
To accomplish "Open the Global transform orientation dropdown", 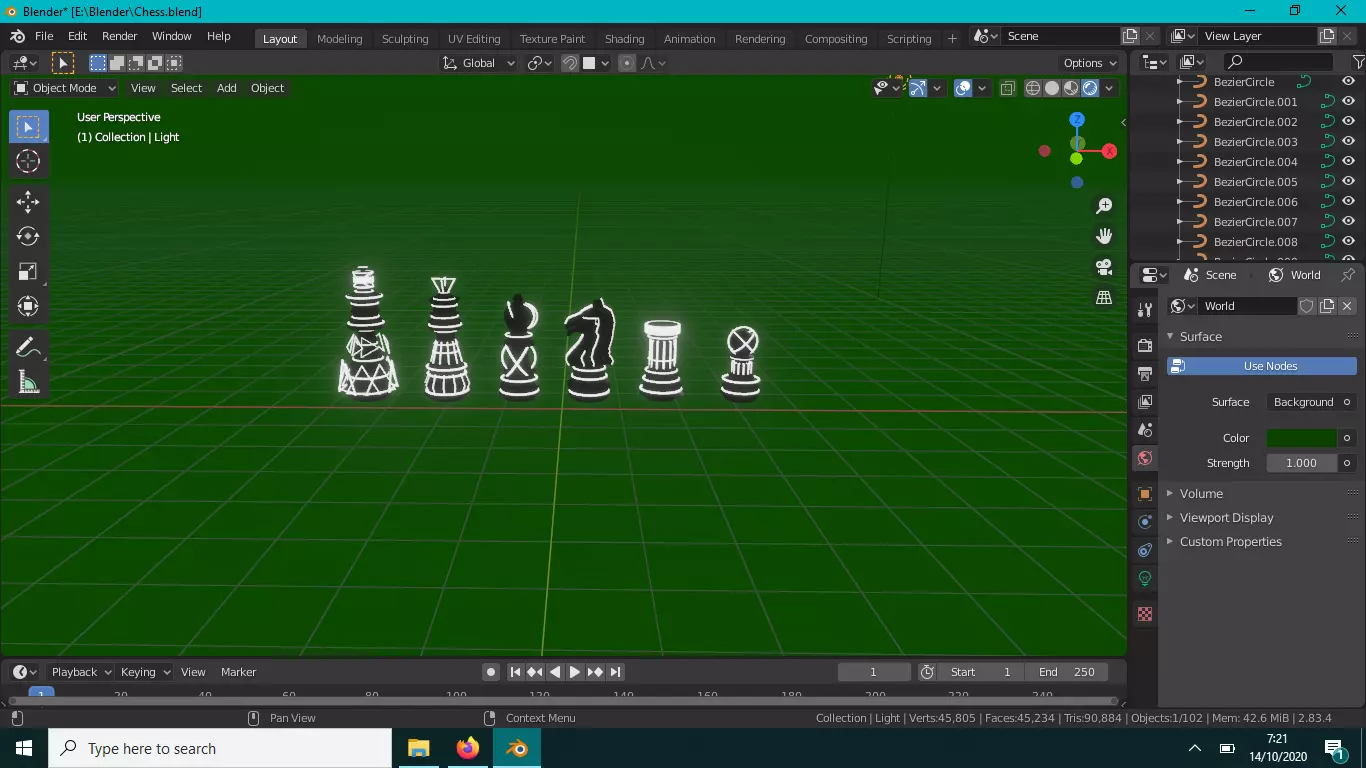I will pyautogui.click(x=479, y=63).
